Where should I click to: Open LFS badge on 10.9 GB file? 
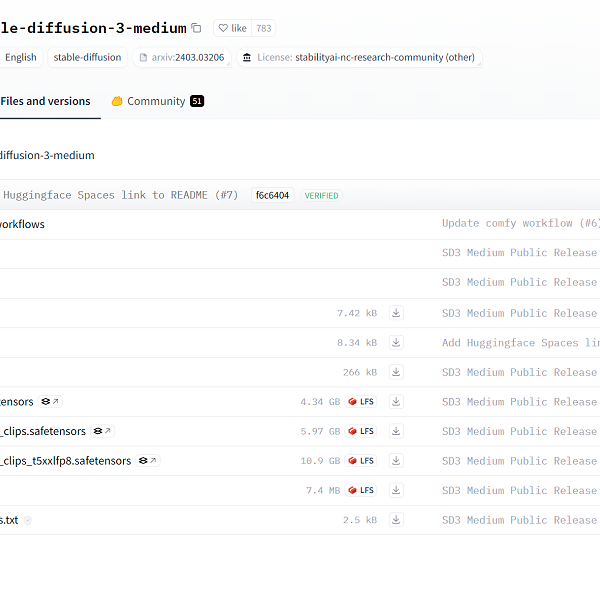click(x=361, y=461)
